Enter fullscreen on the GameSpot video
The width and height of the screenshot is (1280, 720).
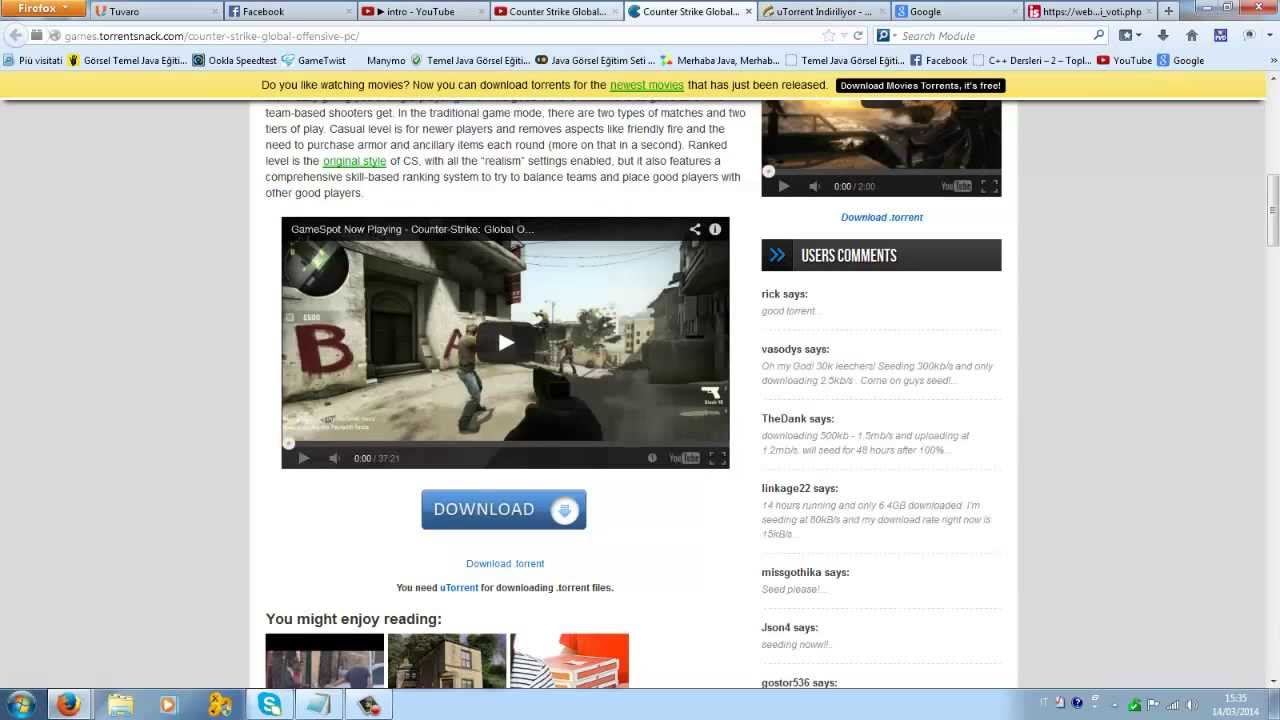(717, 458)
